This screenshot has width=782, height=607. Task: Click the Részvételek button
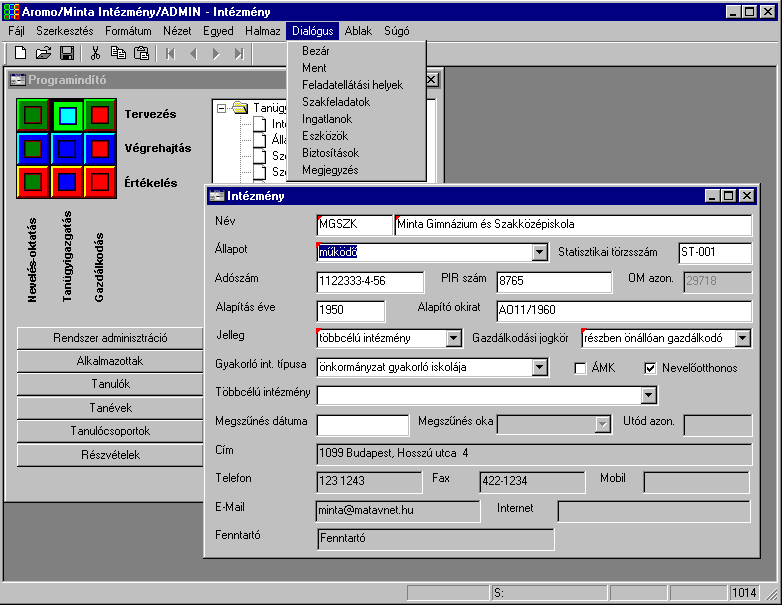[x=110, y=455]
